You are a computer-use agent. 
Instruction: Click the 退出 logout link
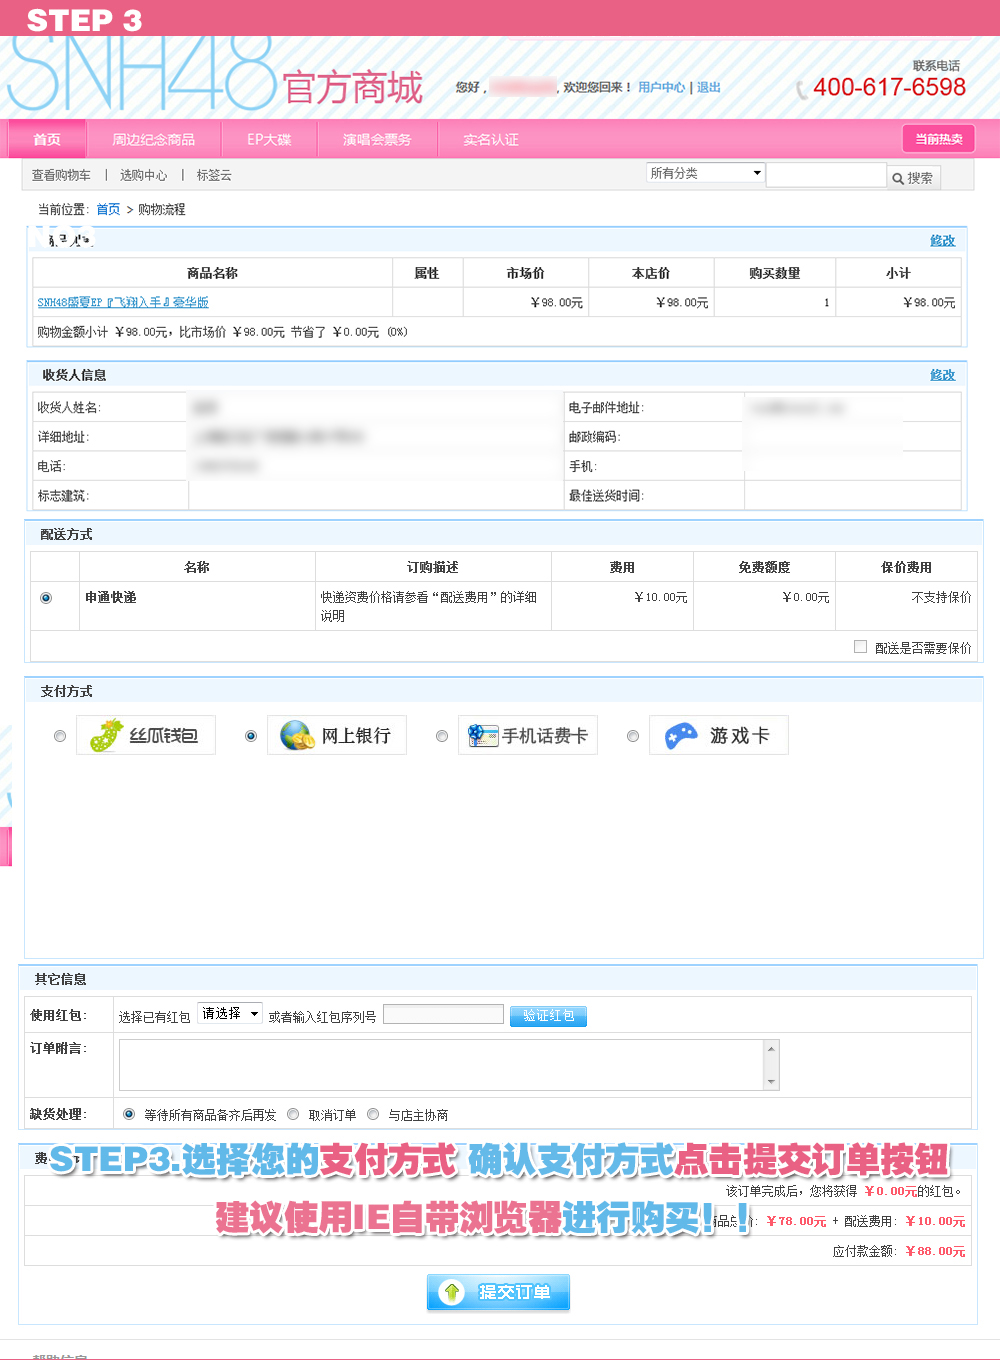[709, 87]
